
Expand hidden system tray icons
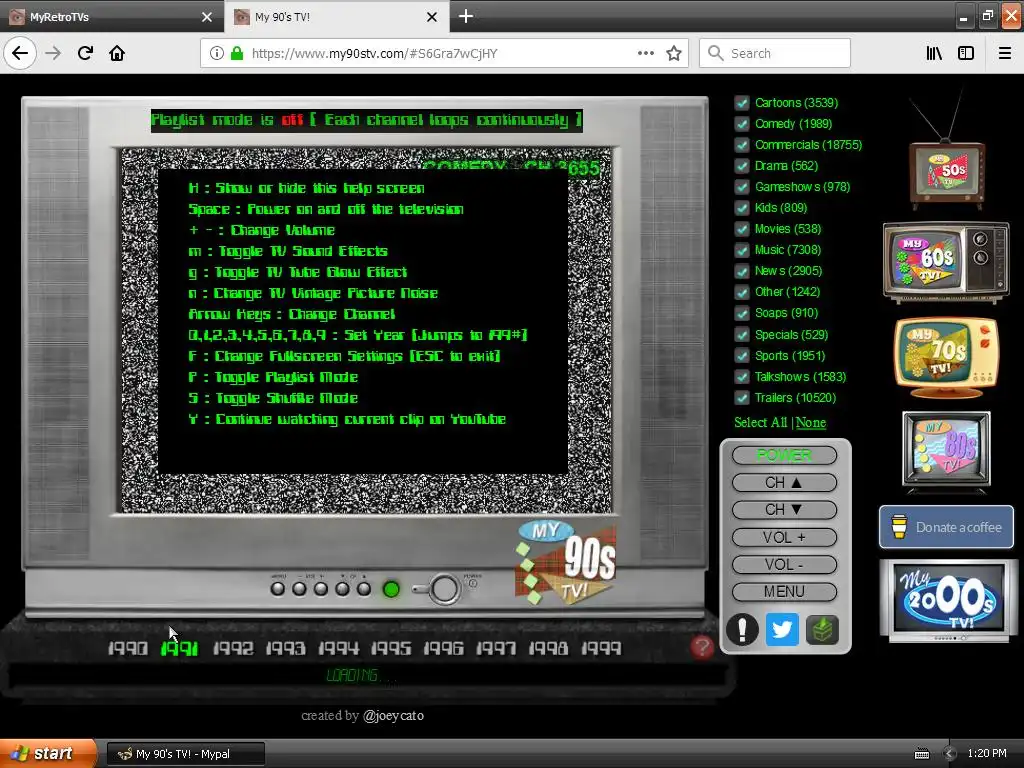click(x=950, y=754)
